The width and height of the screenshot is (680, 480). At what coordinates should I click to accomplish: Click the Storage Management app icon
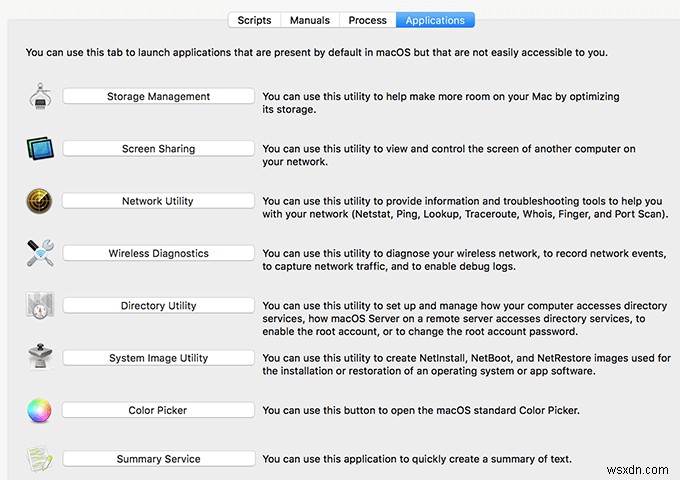click(39, 96)
